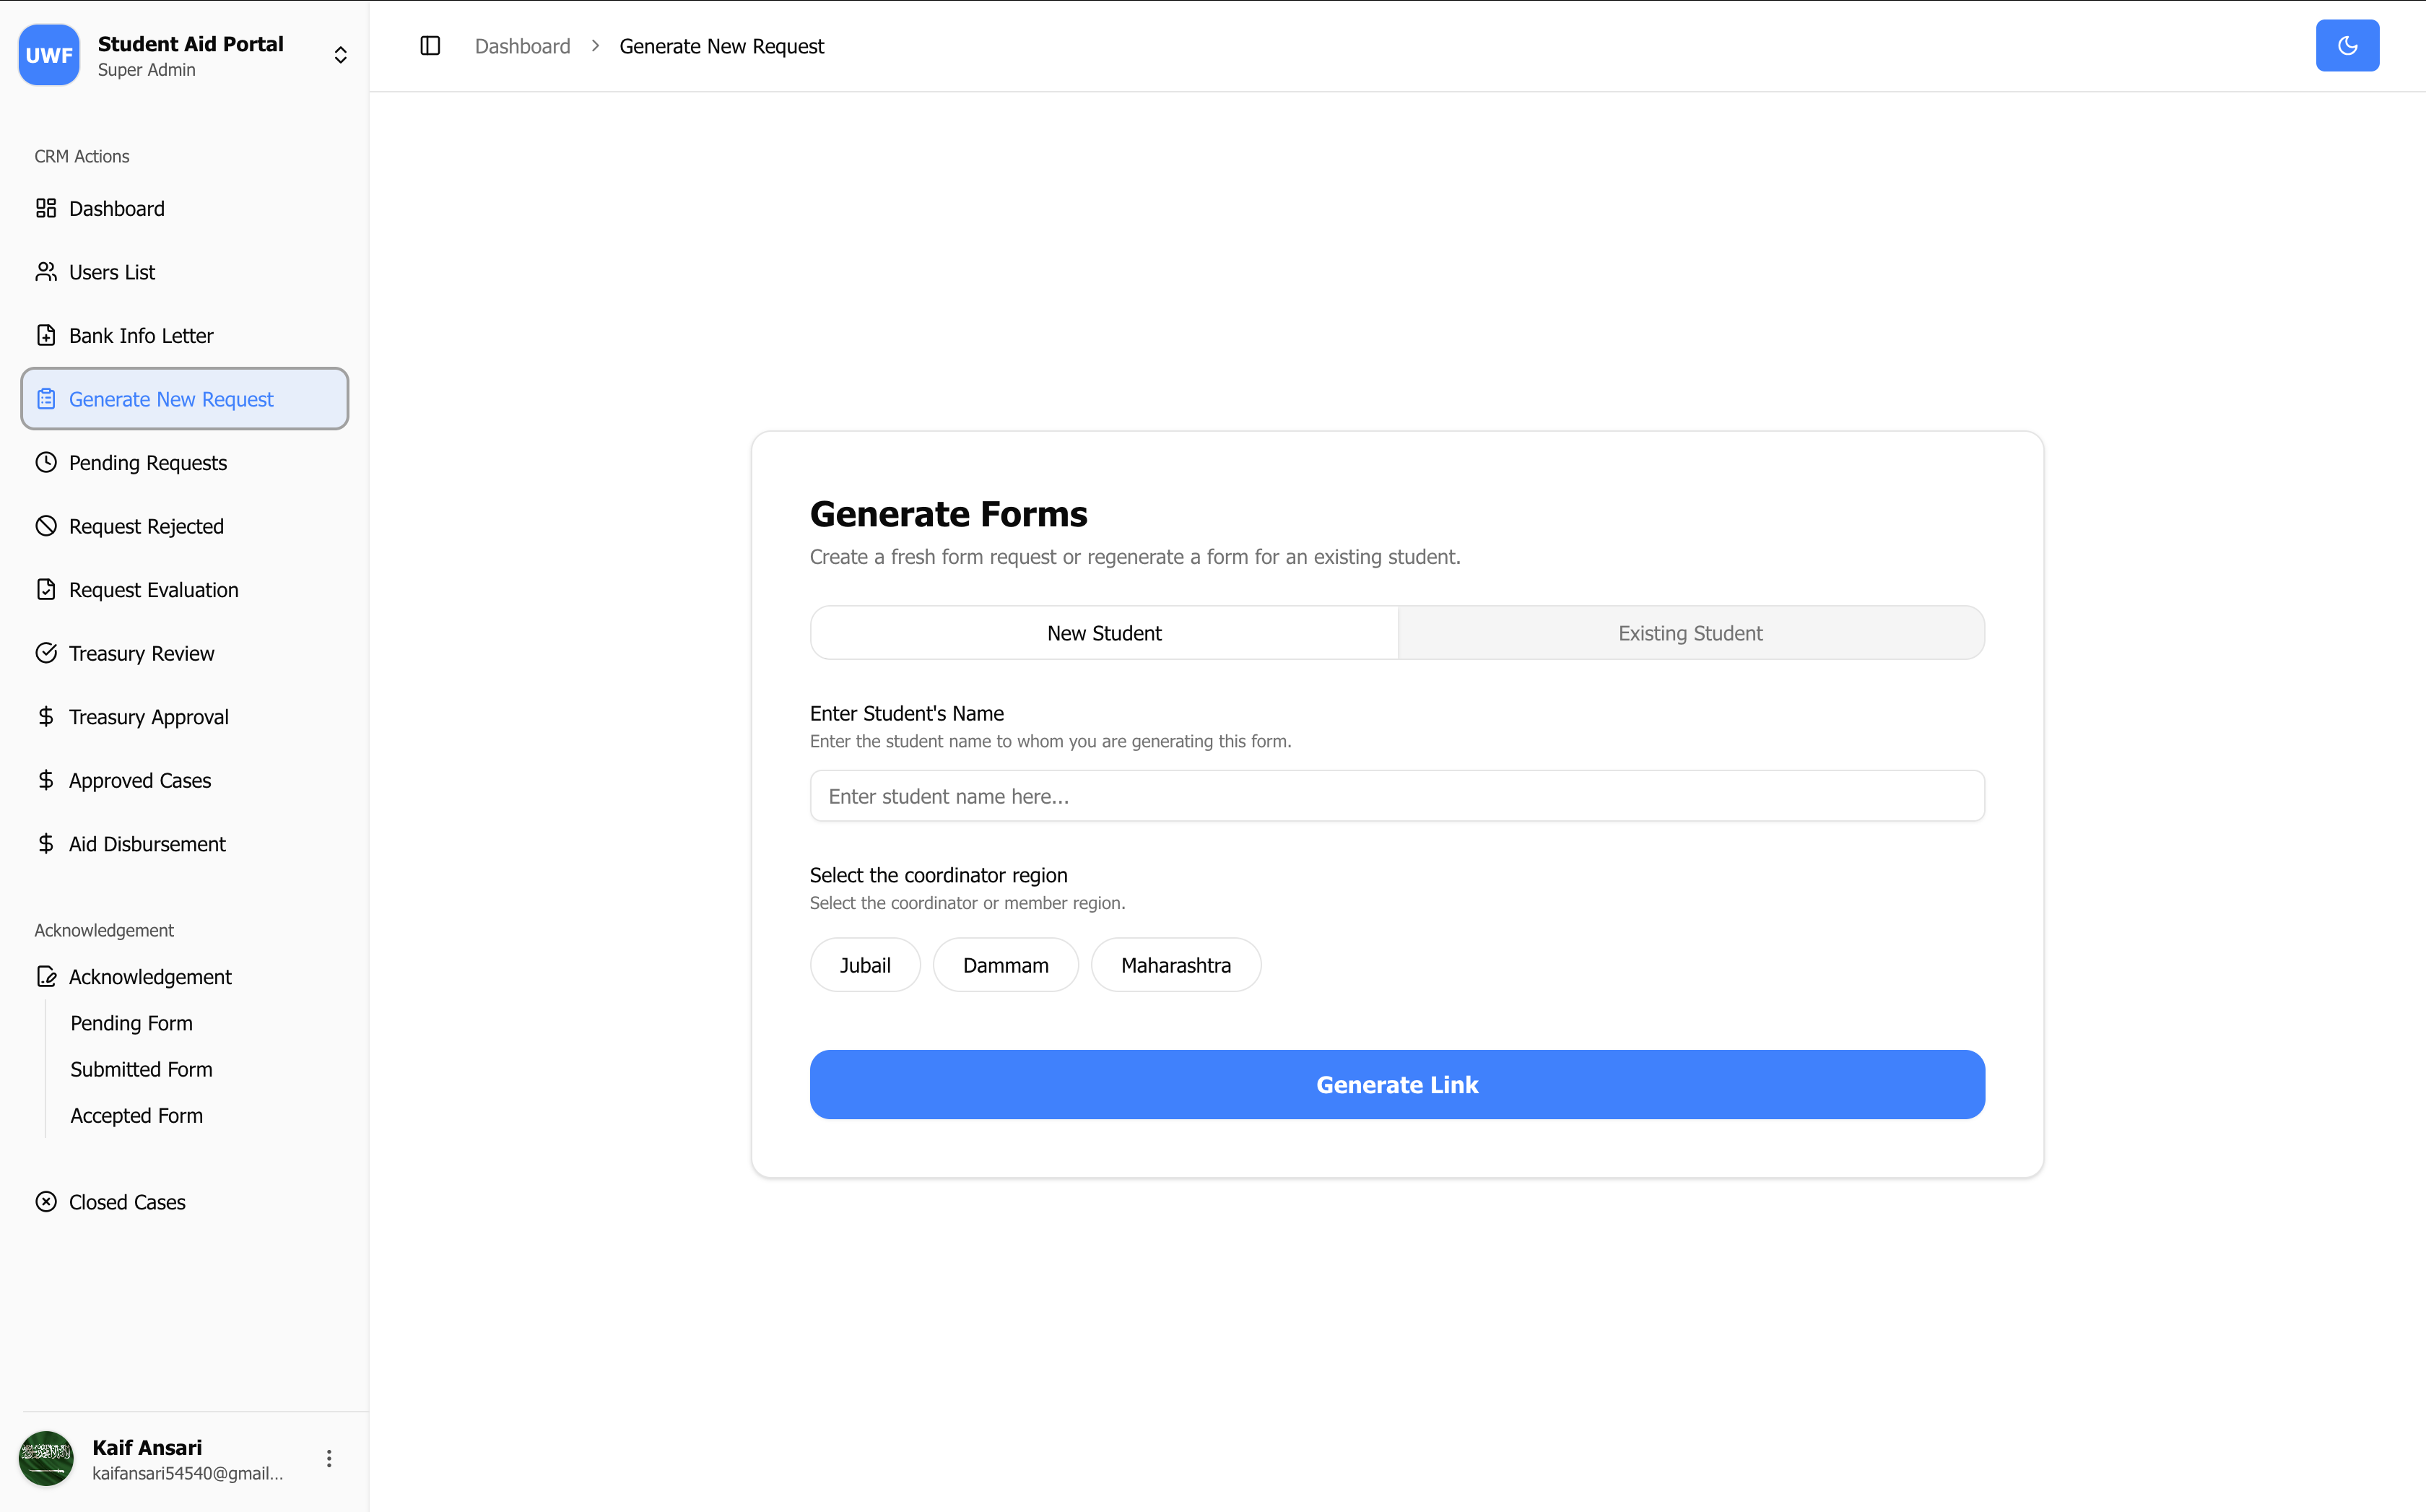2426x1512 pixels.
Task: Select the Jubail region chip
Action: (x=865, y=965)
